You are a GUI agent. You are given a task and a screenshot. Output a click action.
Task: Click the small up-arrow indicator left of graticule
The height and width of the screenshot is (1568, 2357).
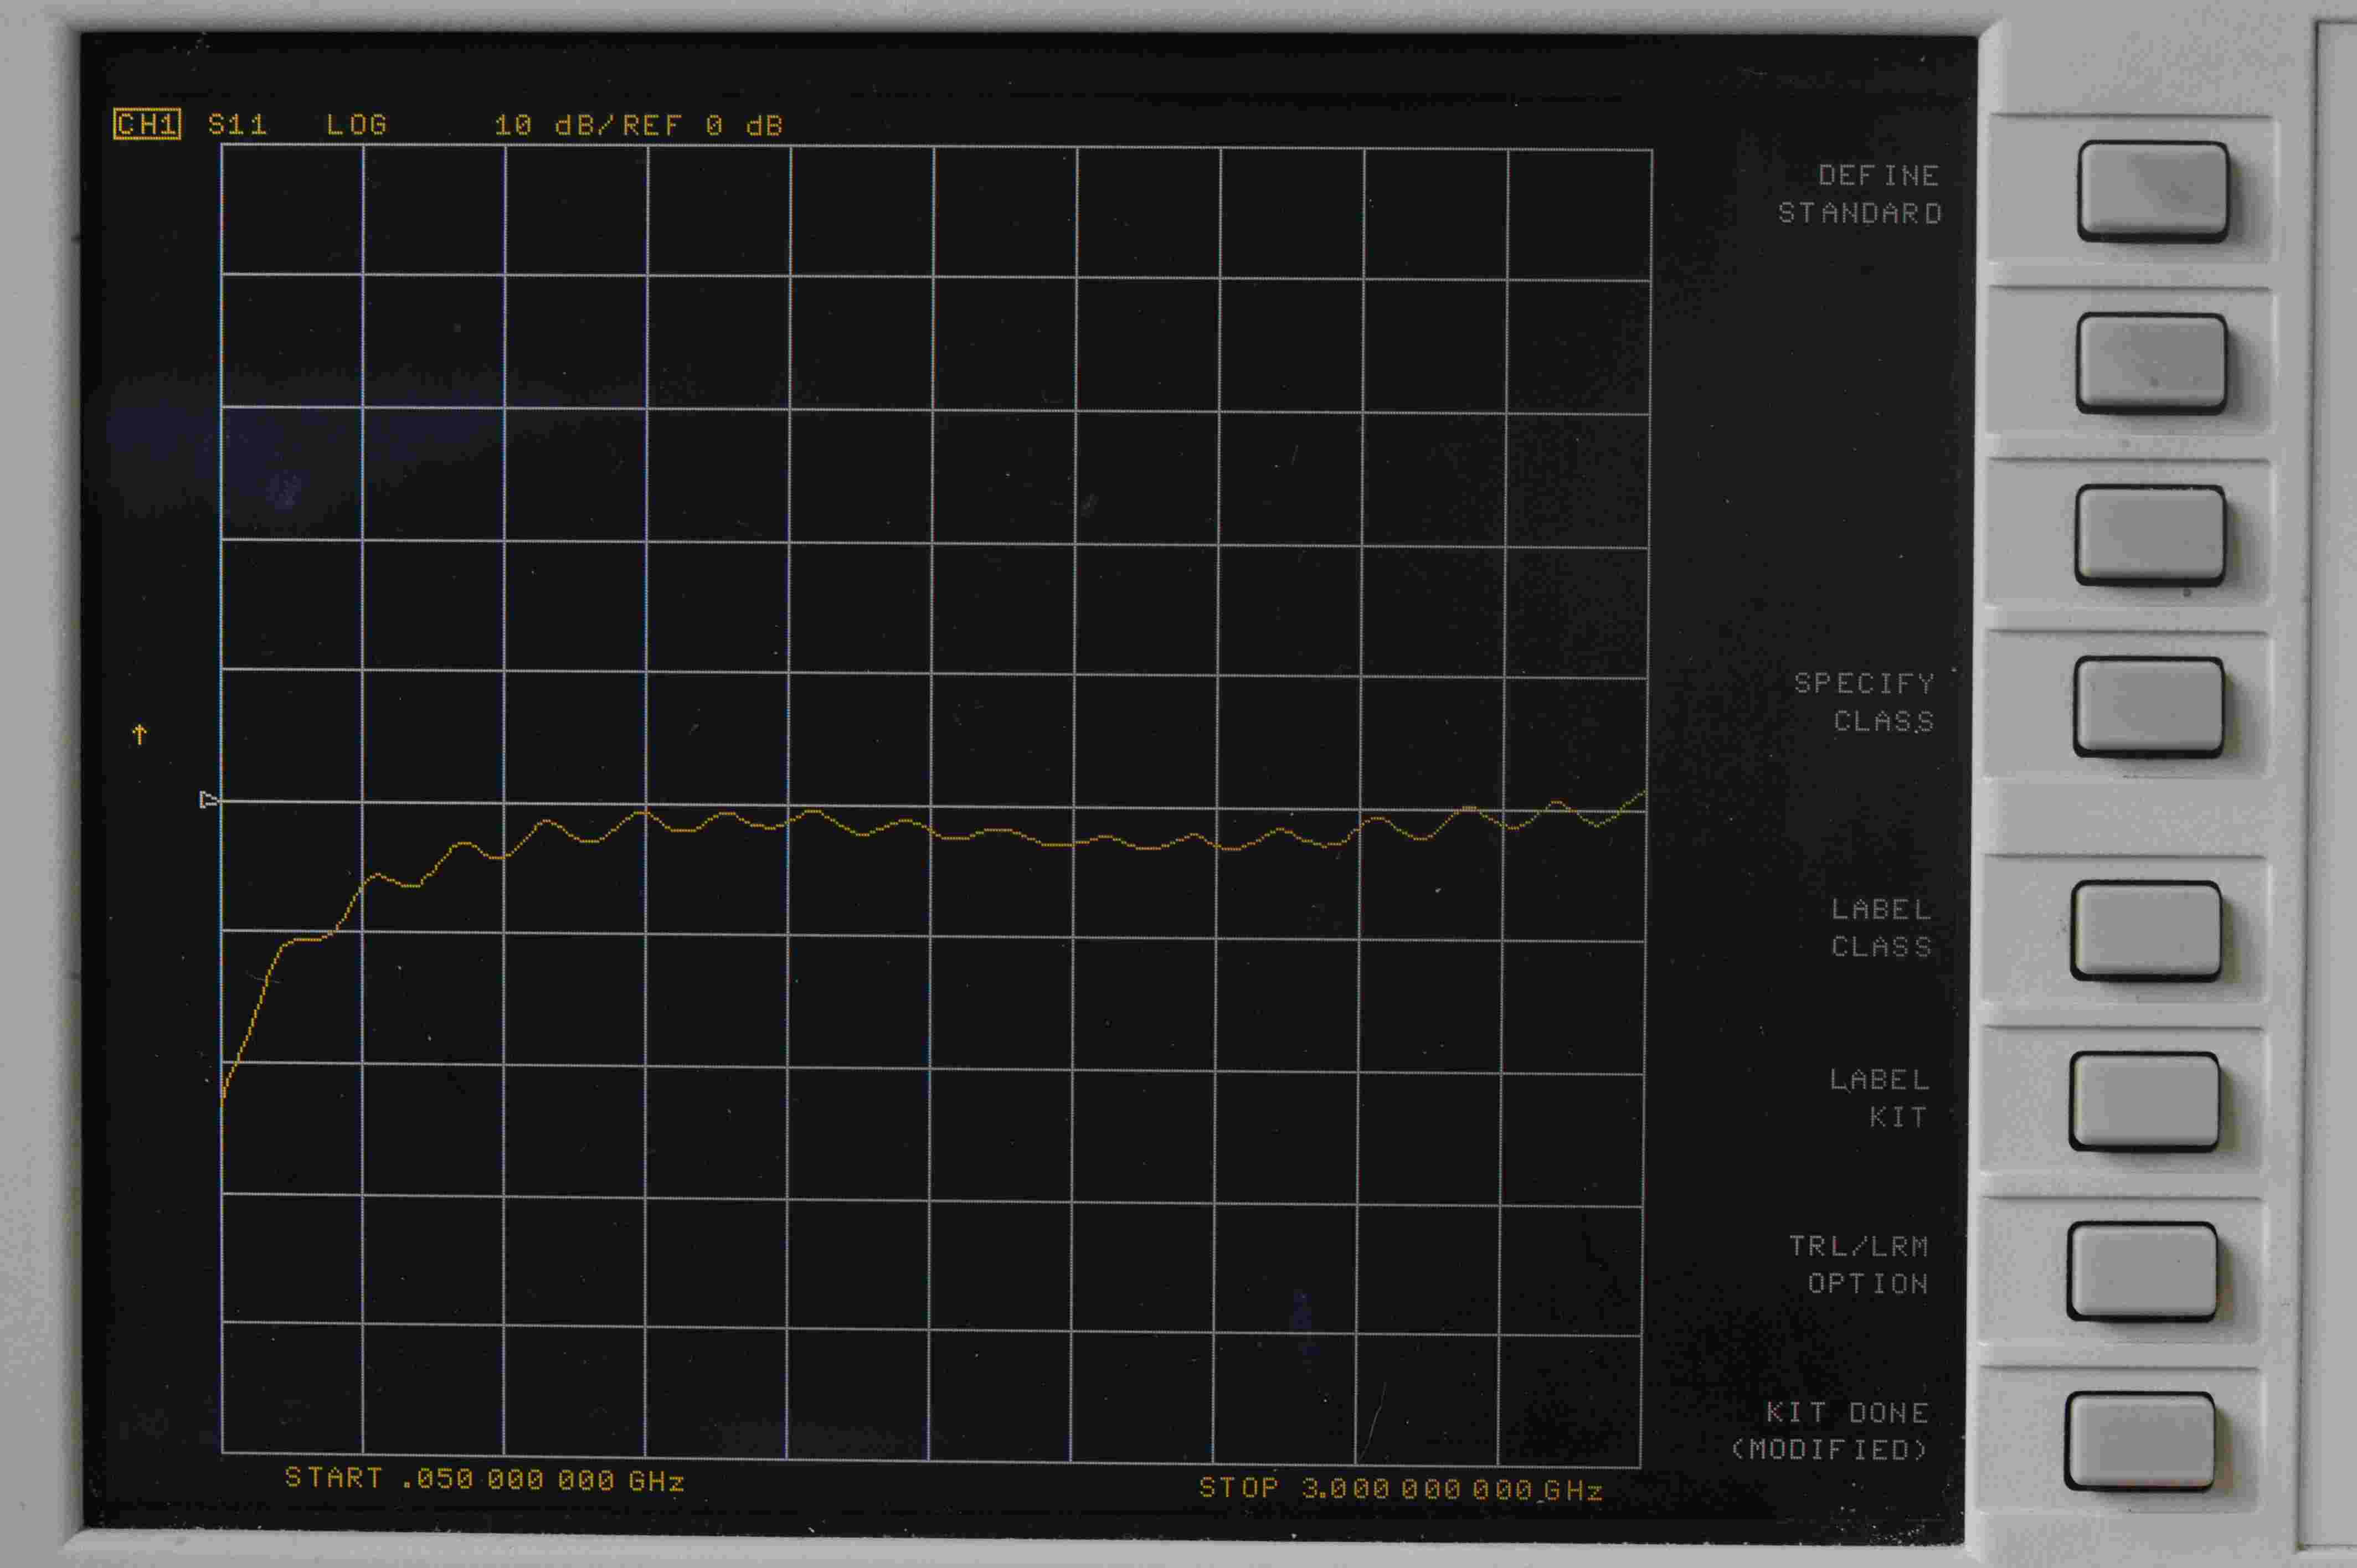tap(140, 735)
